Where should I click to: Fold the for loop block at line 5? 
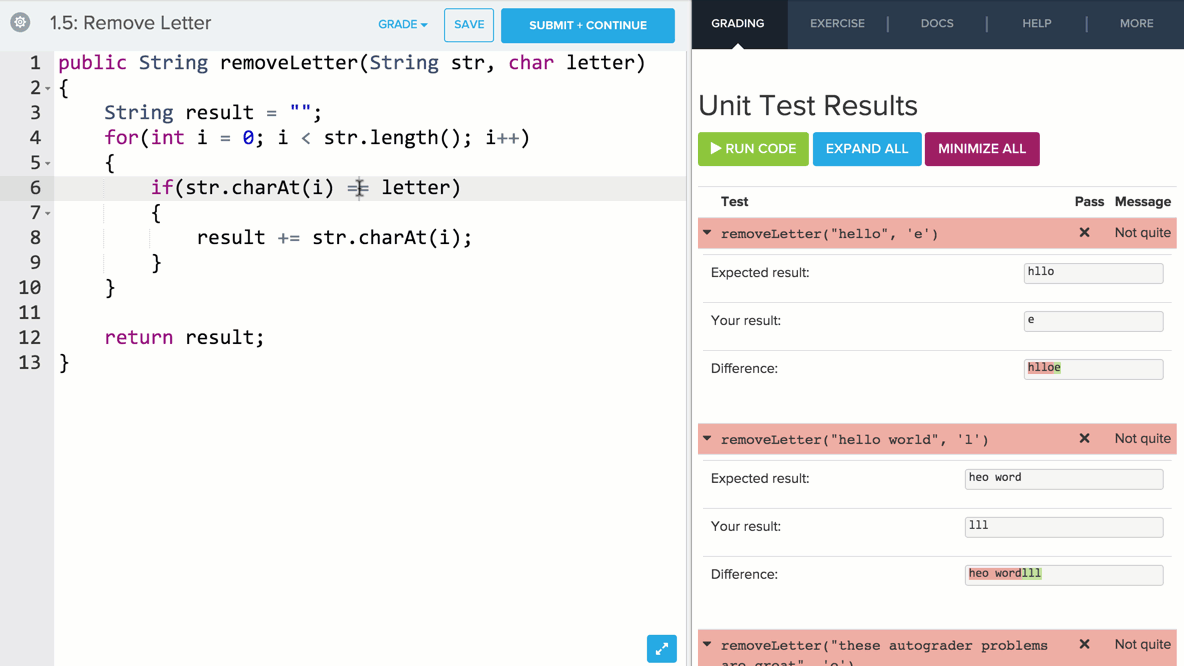click(x=47, y=164)
